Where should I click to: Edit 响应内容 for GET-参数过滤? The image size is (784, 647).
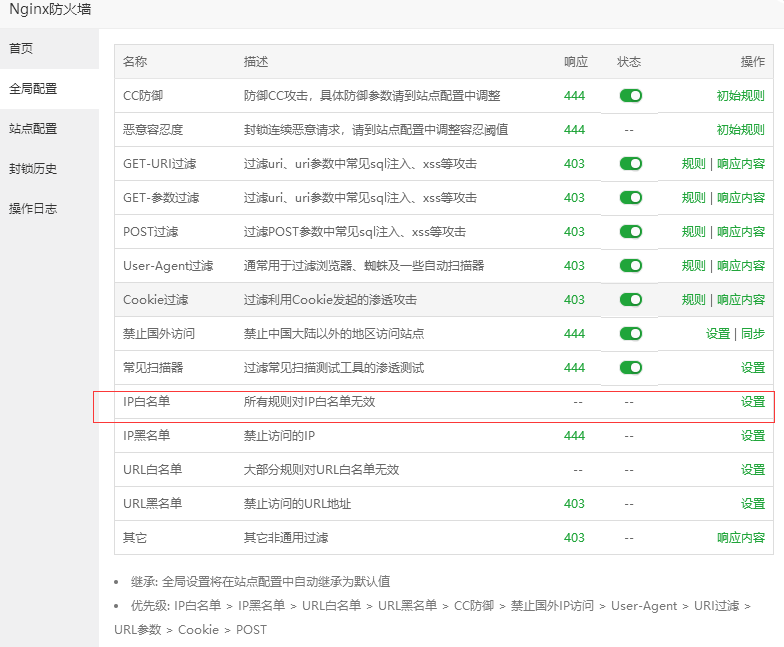[740, 198]
